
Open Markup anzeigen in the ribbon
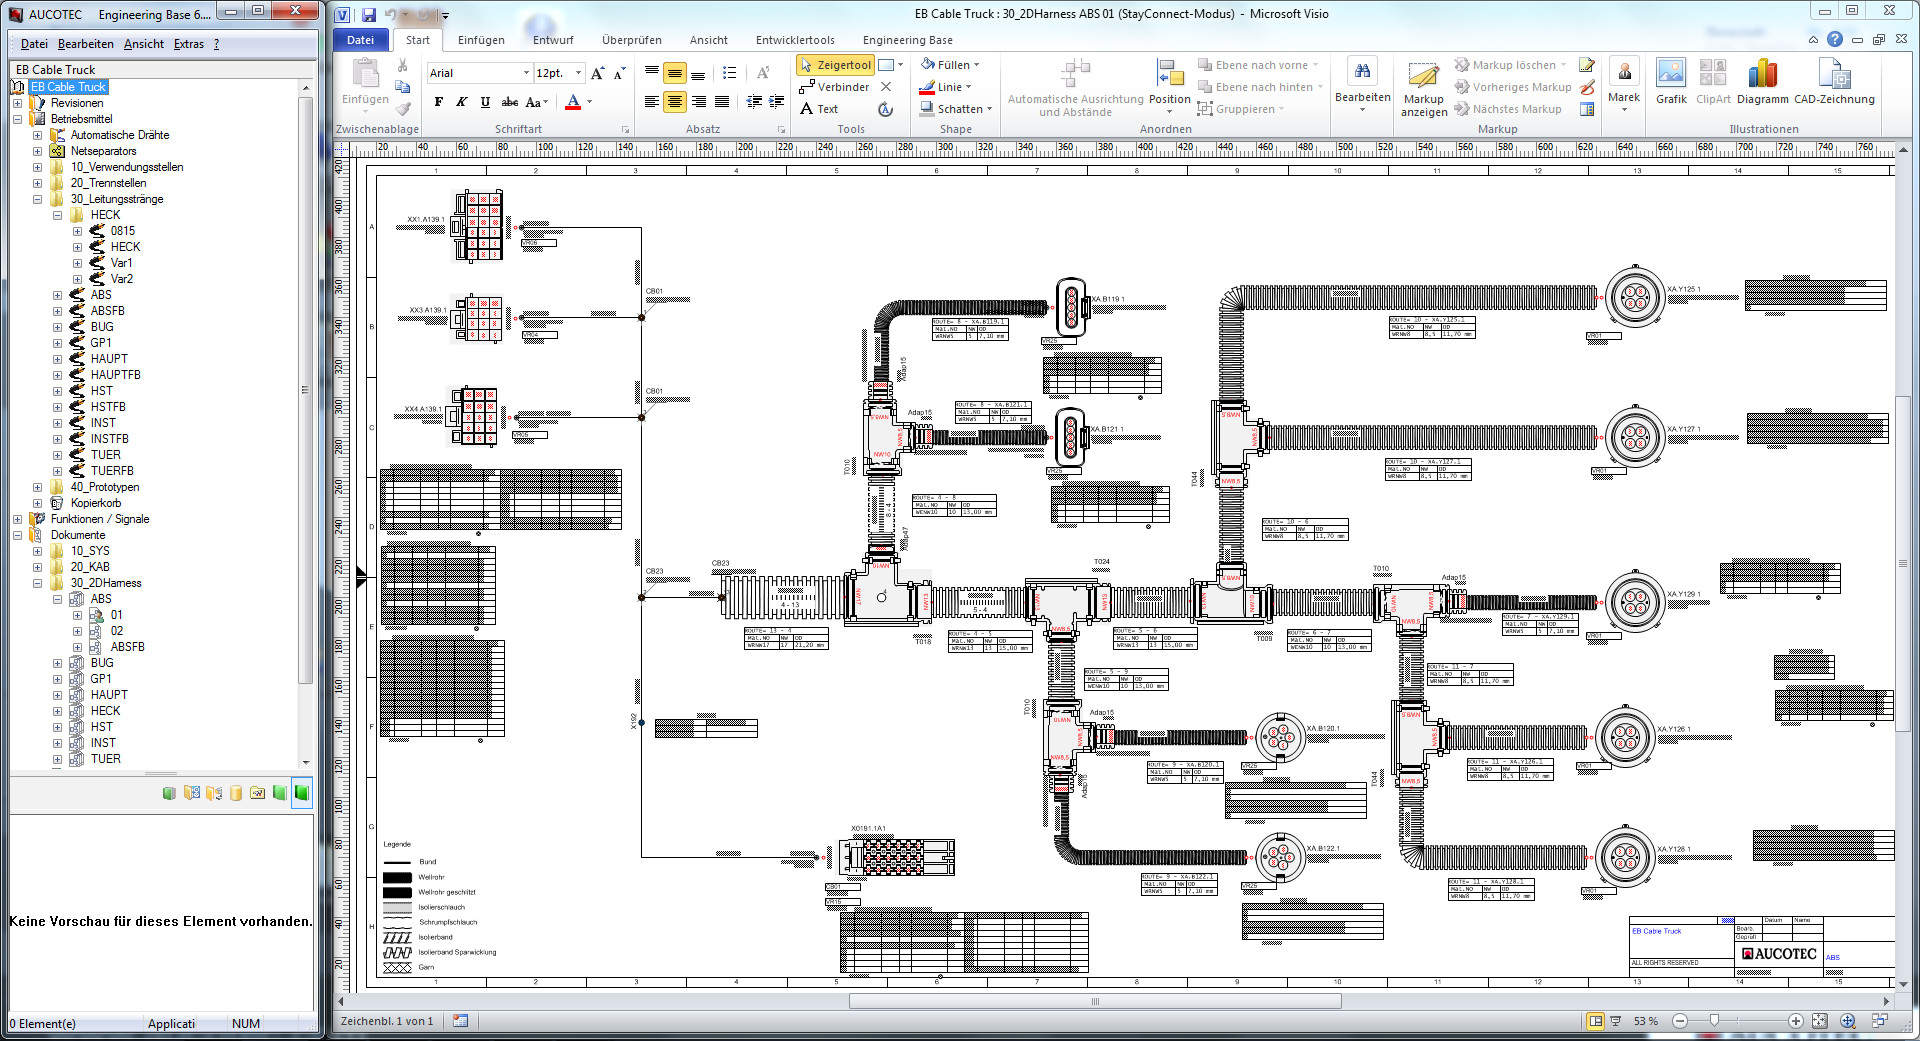point(1423,88)
